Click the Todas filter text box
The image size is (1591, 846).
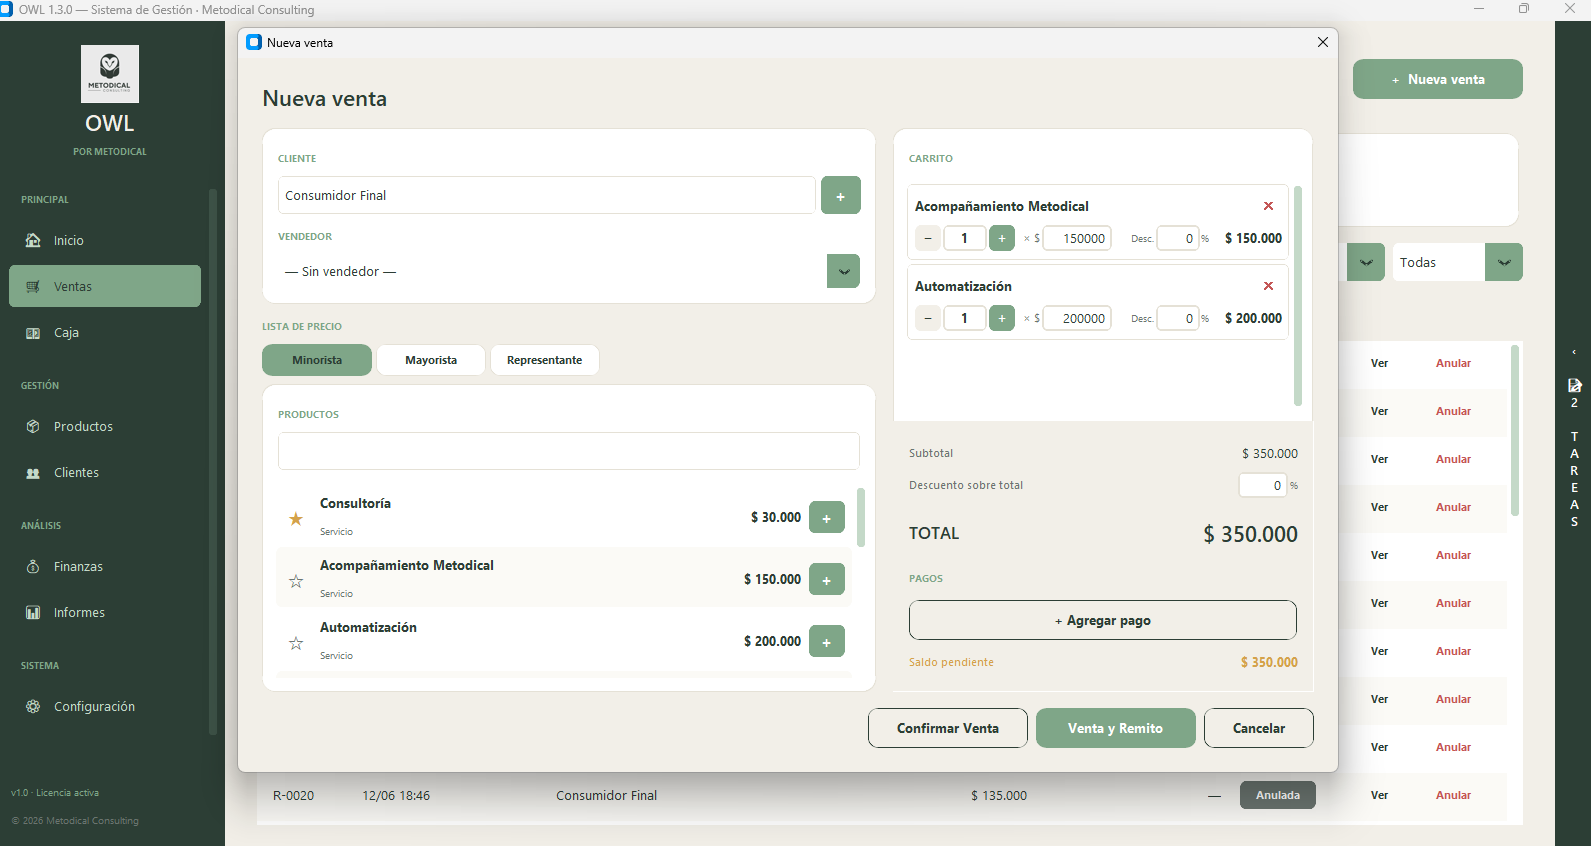point(1439,262)
